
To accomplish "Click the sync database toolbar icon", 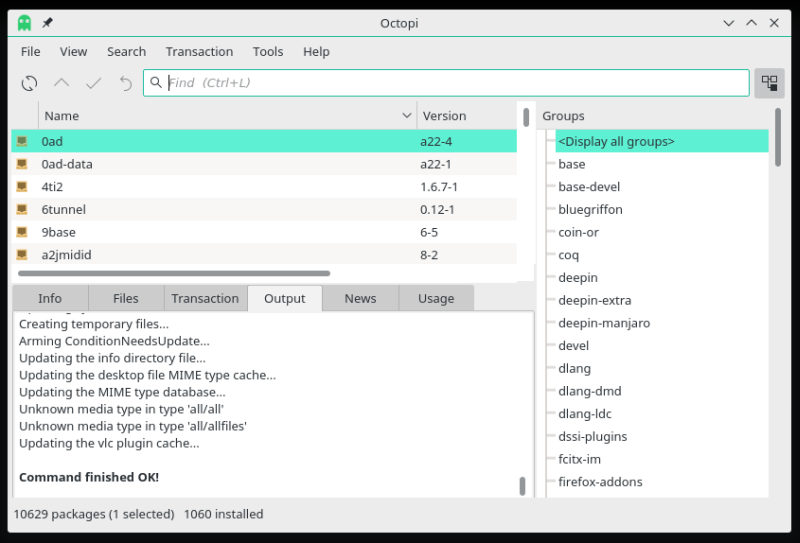I will 29,83.
